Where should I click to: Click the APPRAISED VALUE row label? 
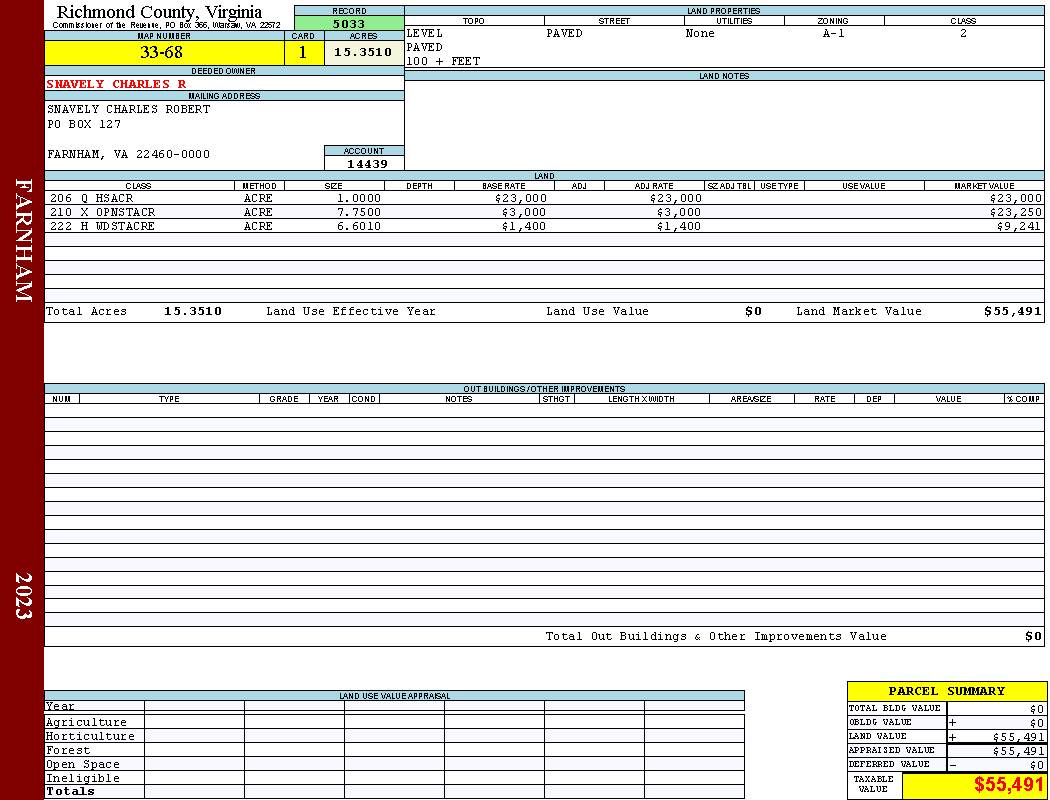(x=891, y=750)
